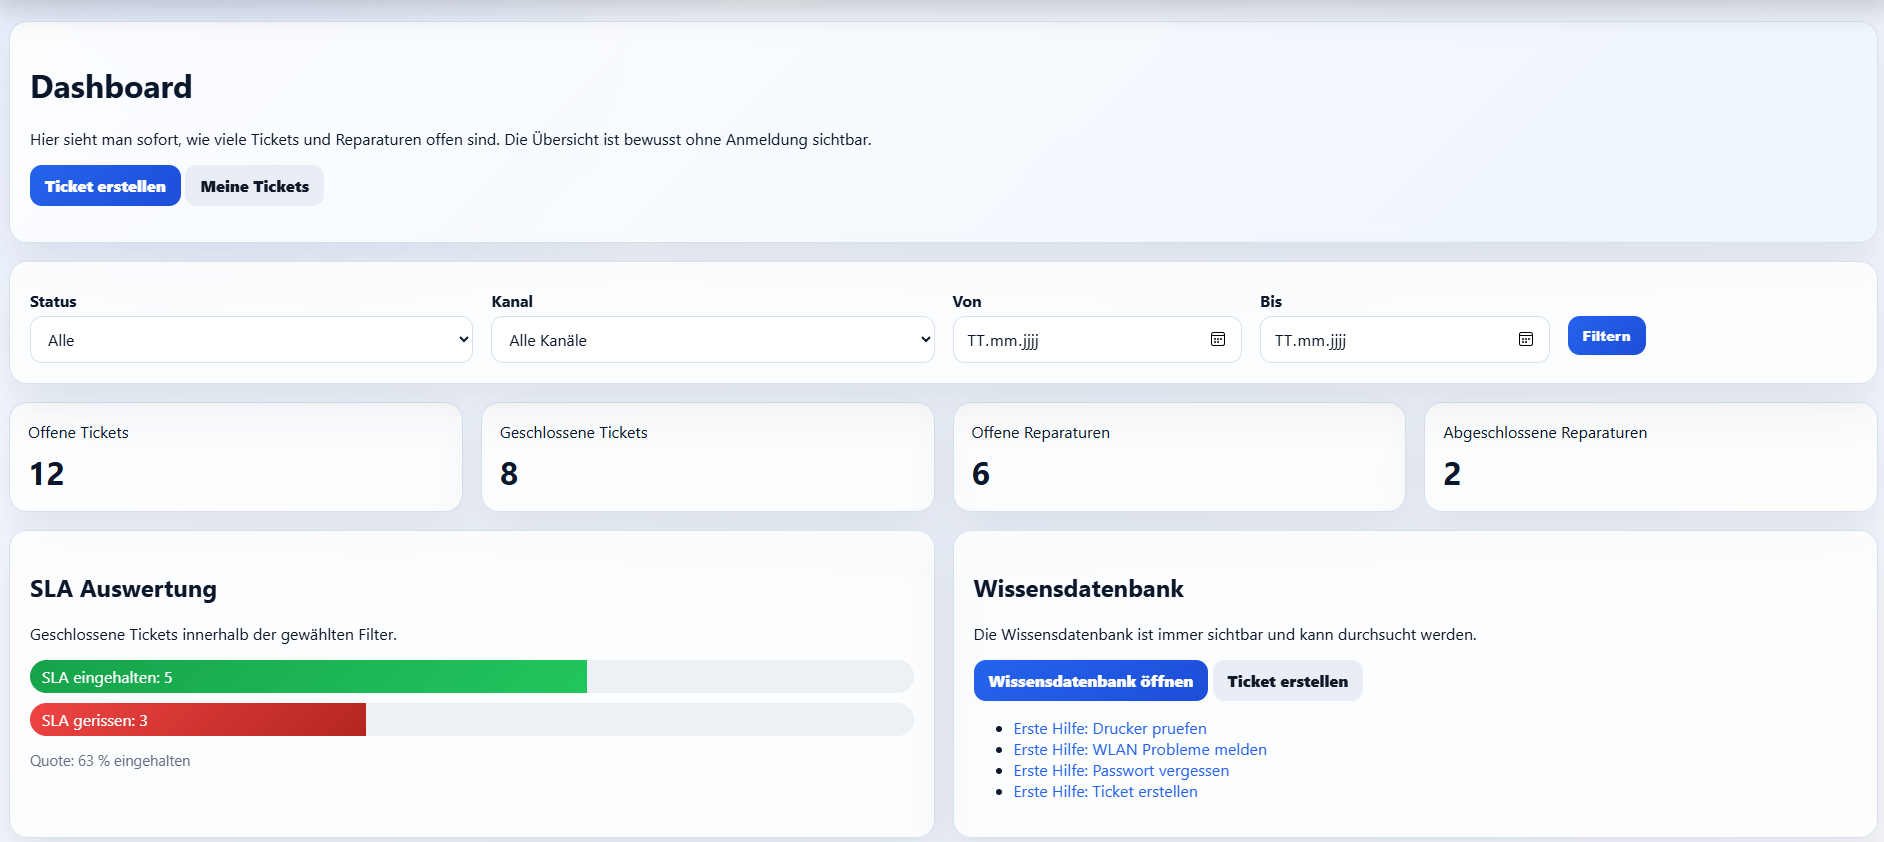
Task: Select the Offene Reparaturen card showing 6
Action: coord(1179,457)
